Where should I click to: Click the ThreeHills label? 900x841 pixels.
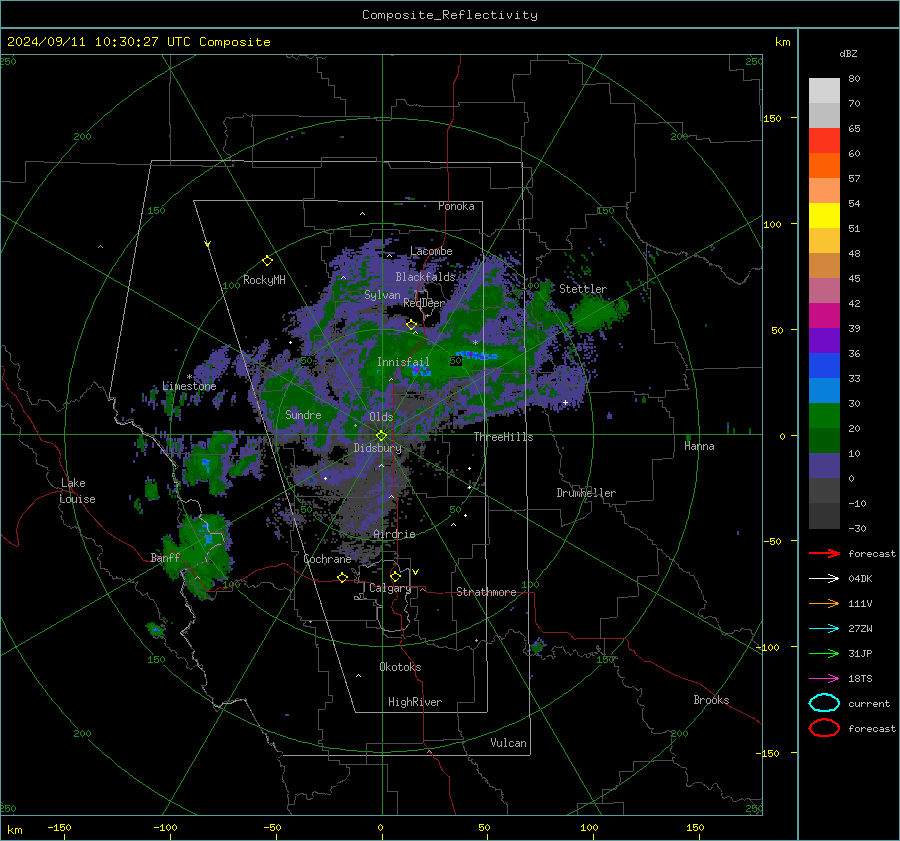[503, 437]
